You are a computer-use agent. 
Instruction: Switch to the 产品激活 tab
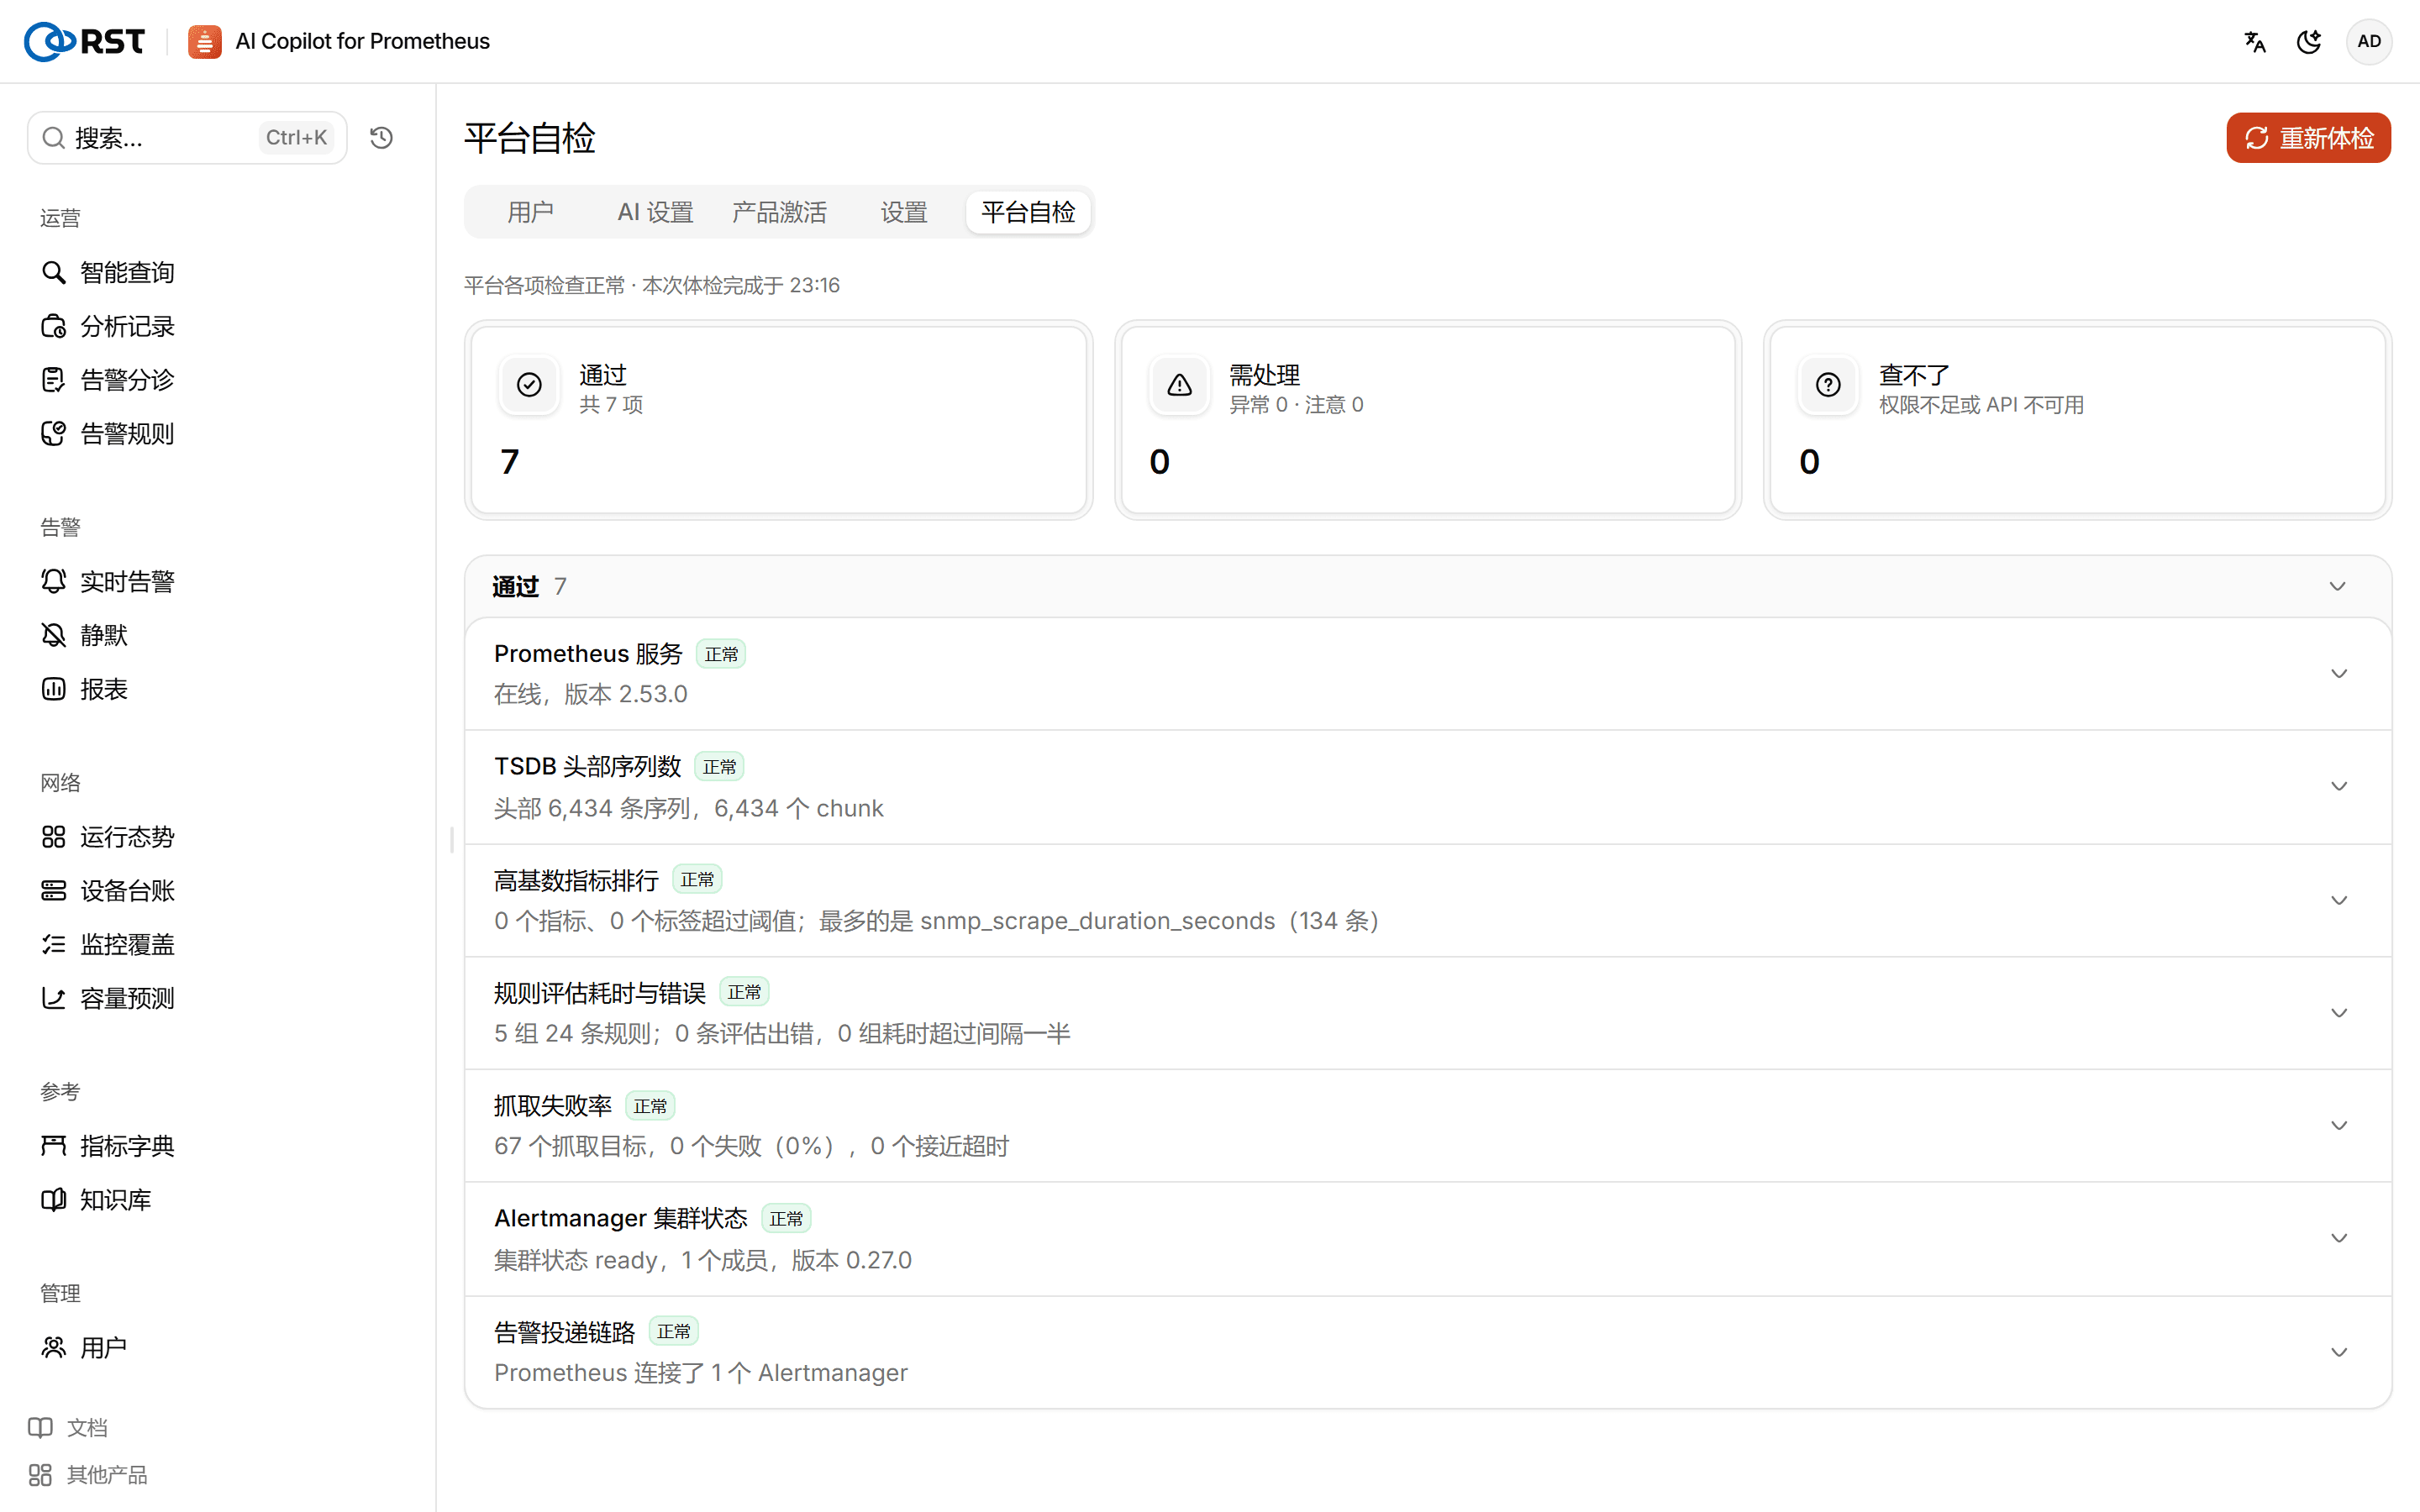coord(779,212)
